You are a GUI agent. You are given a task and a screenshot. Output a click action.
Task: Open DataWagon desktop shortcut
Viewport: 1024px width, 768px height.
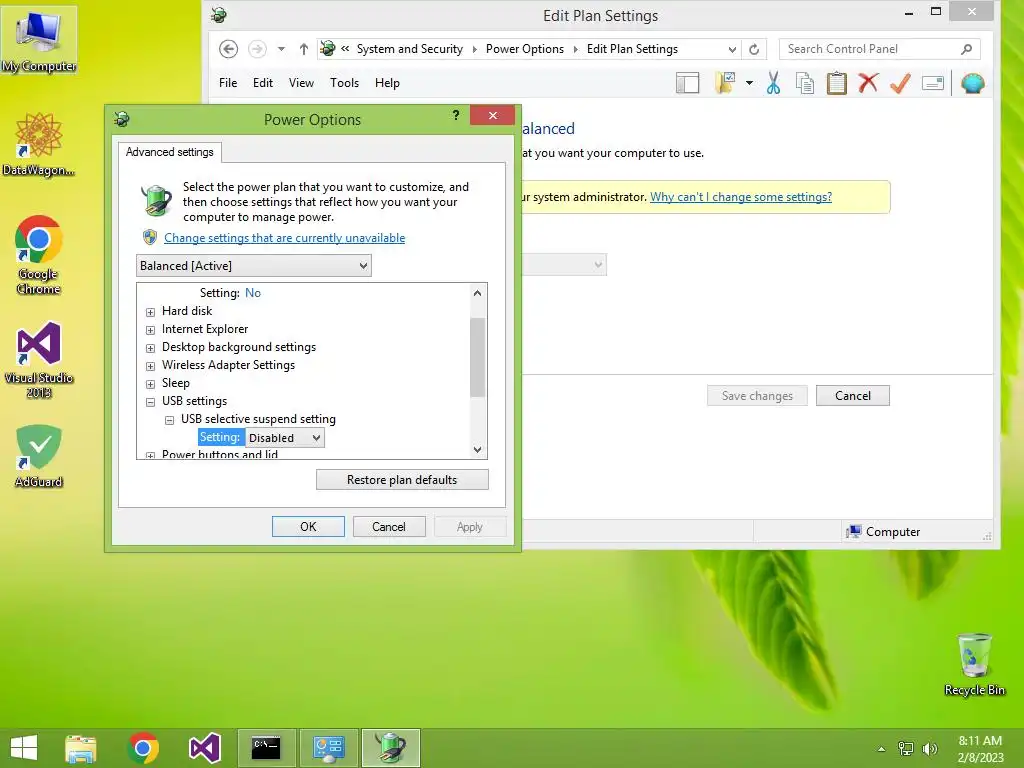[39, 144]
